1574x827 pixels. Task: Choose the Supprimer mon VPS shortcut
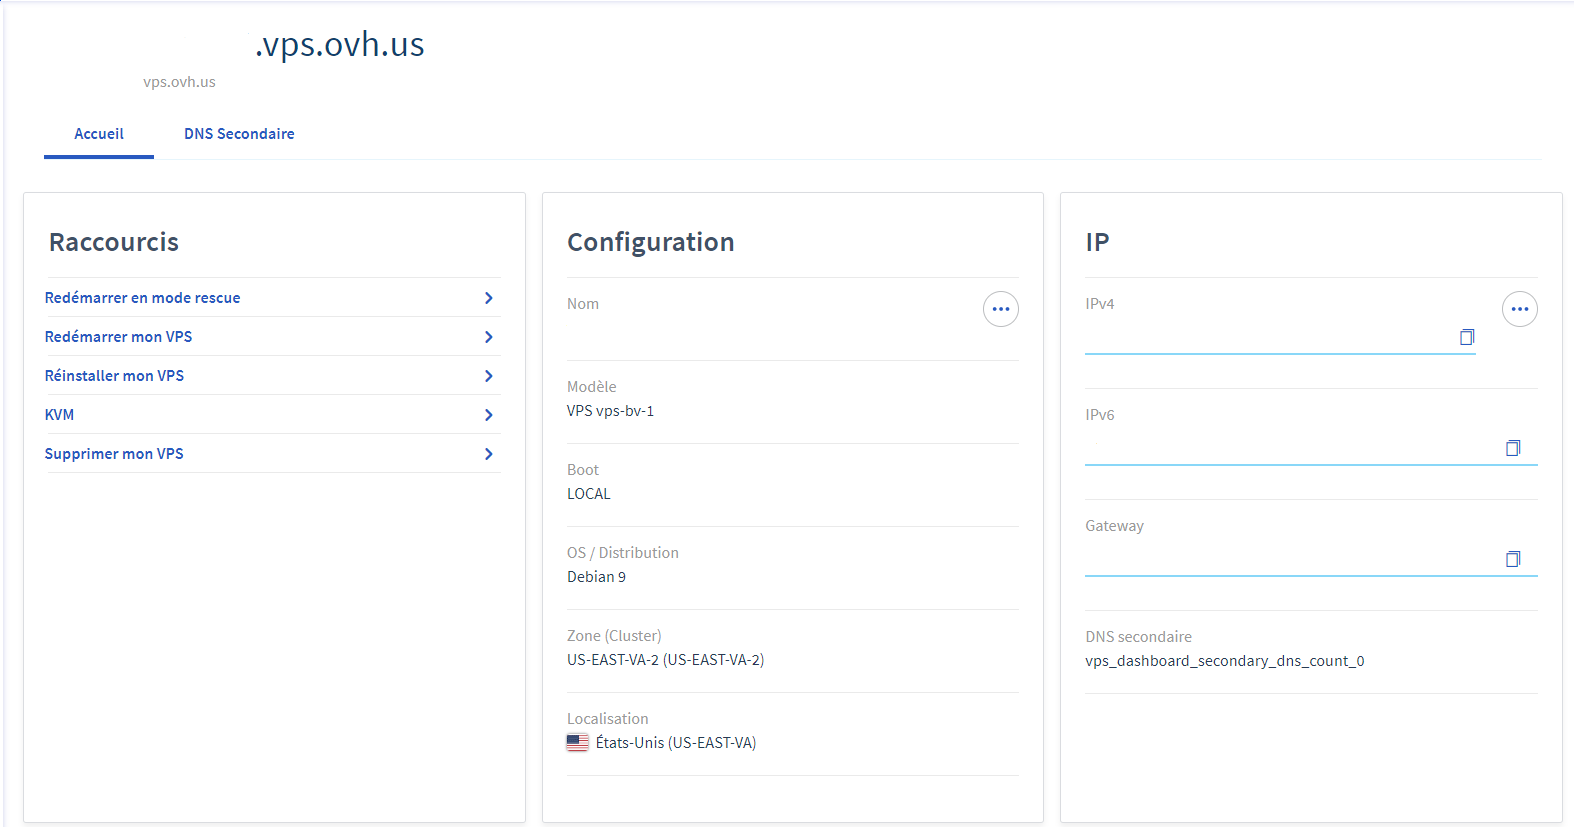[x=115, y=454]
